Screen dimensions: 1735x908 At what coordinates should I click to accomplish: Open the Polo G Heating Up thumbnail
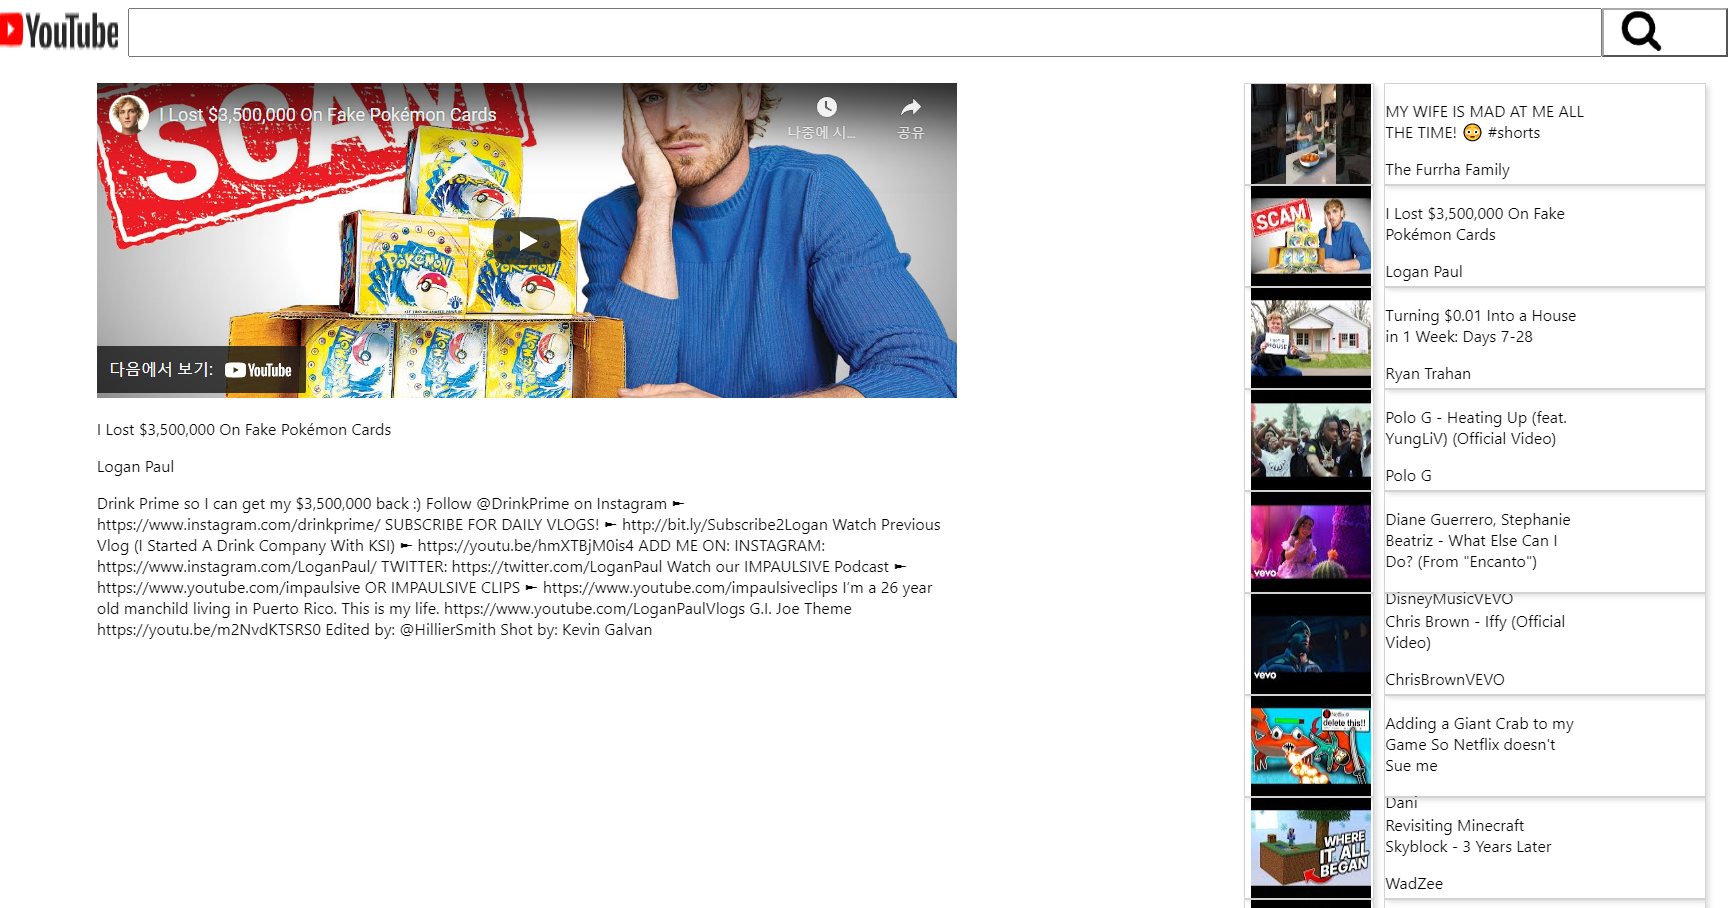point(1311,440)
